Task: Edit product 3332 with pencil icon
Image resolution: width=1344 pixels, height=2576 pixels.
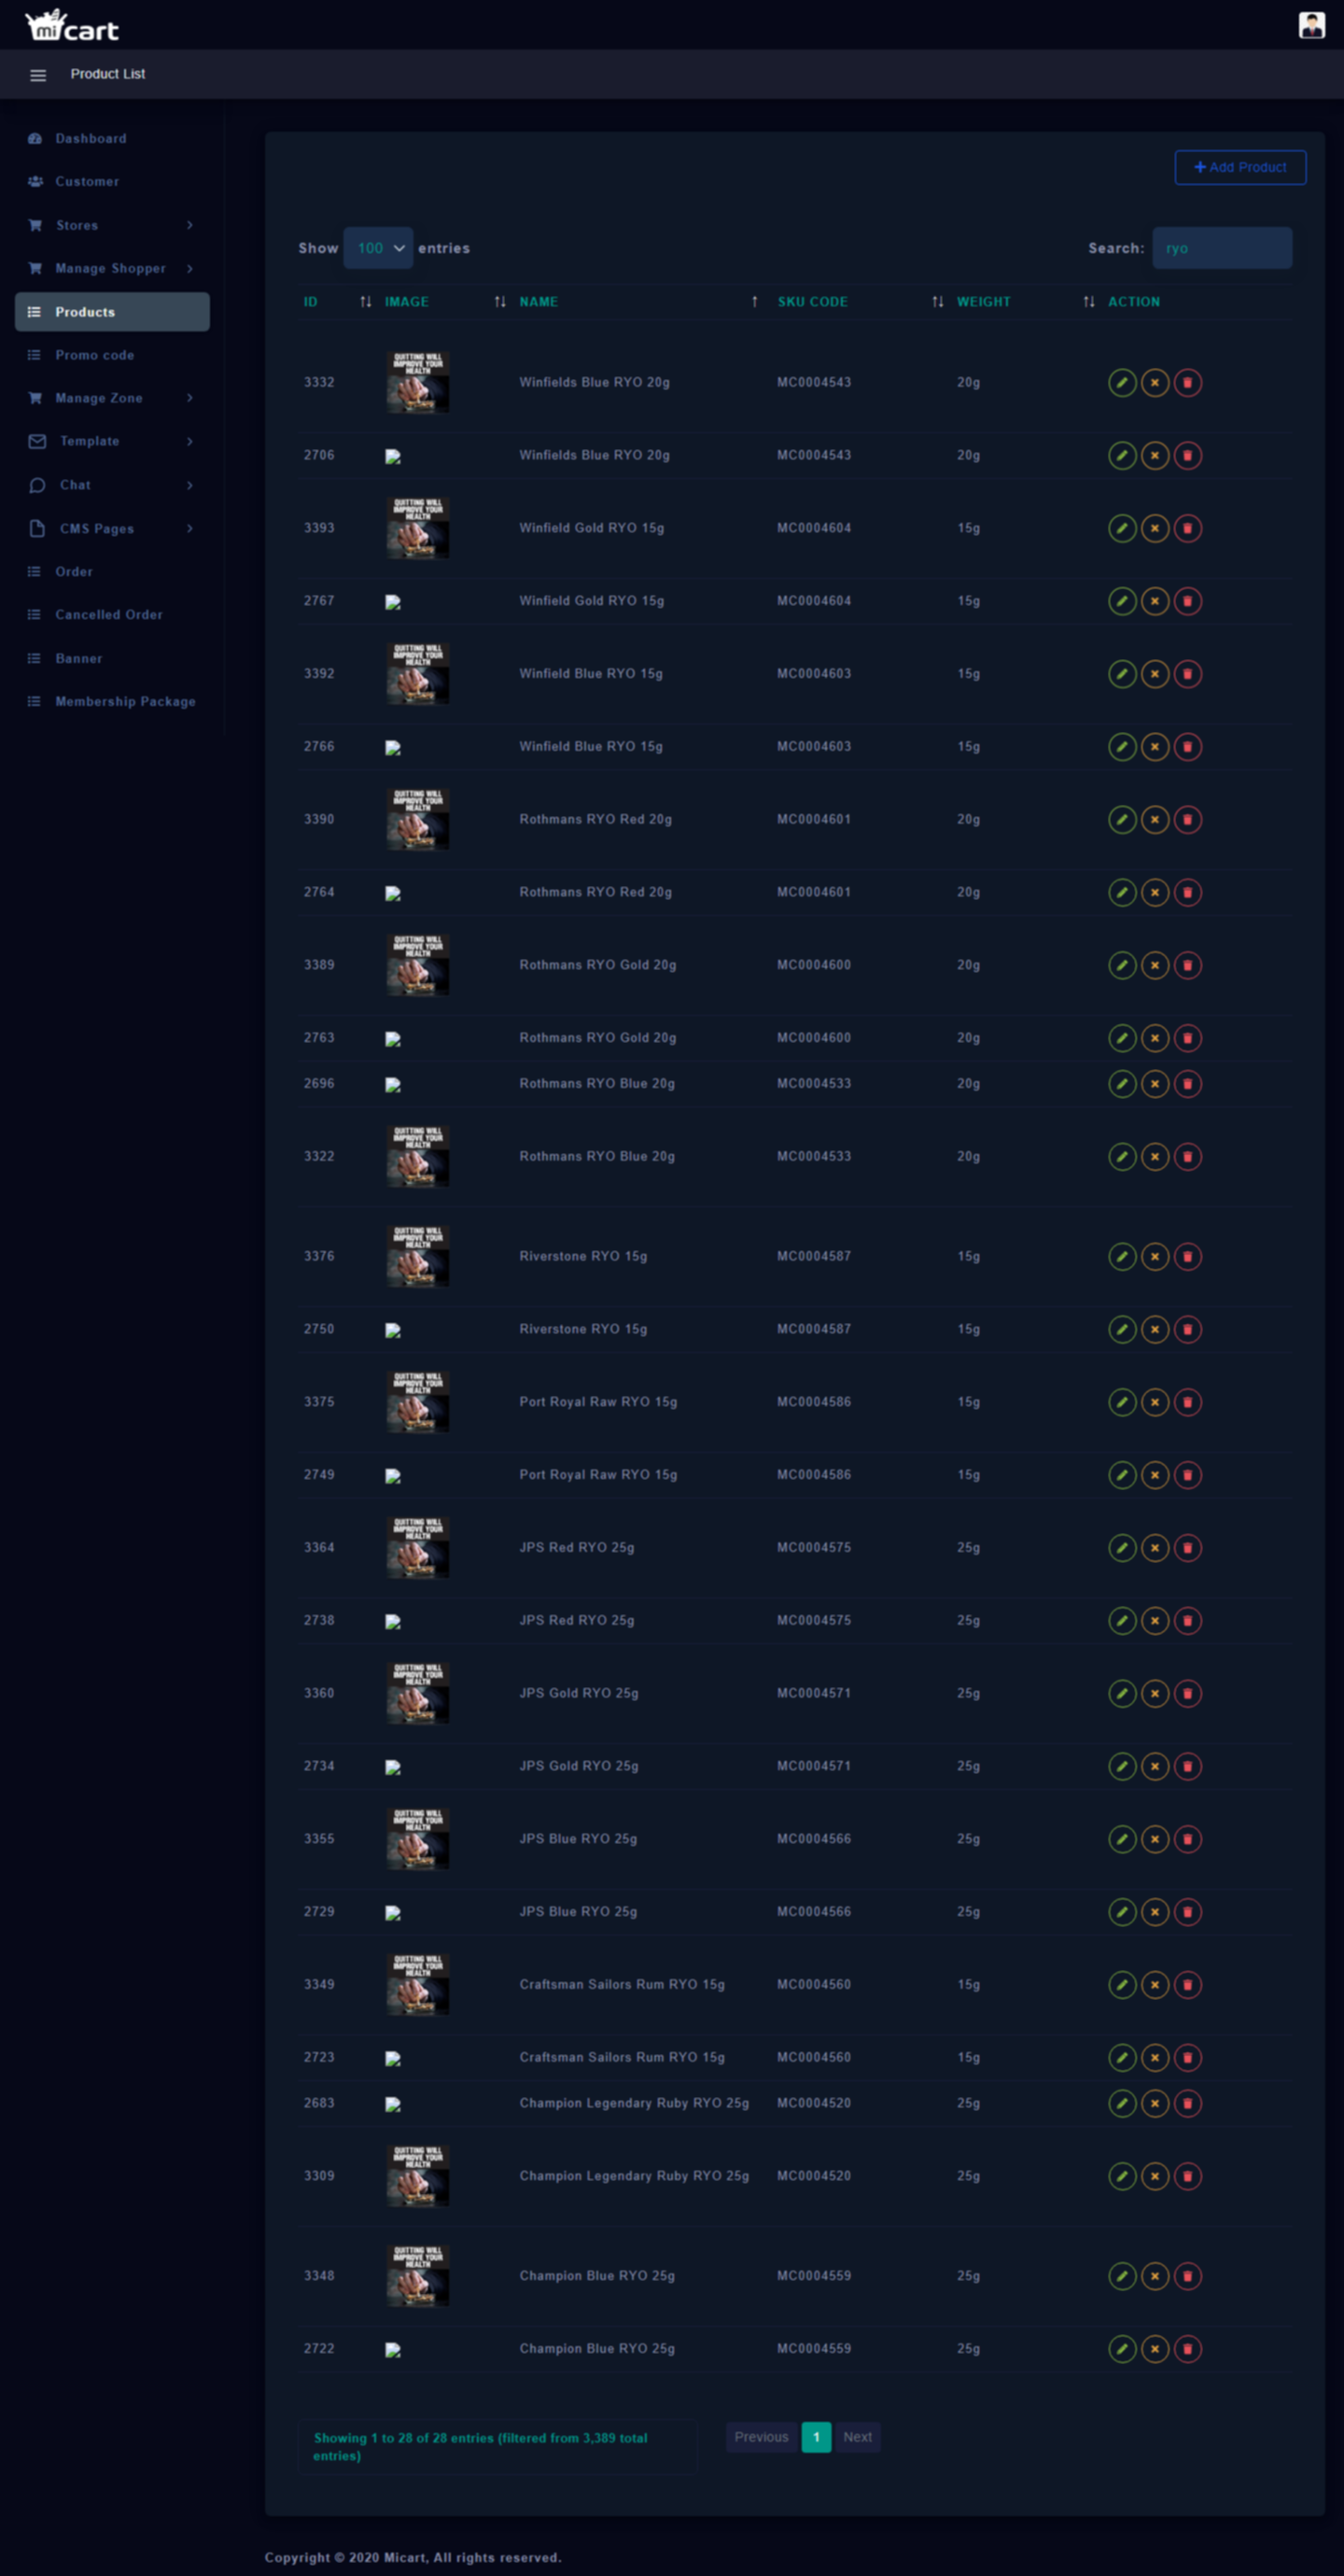Action: [1122, 382]
